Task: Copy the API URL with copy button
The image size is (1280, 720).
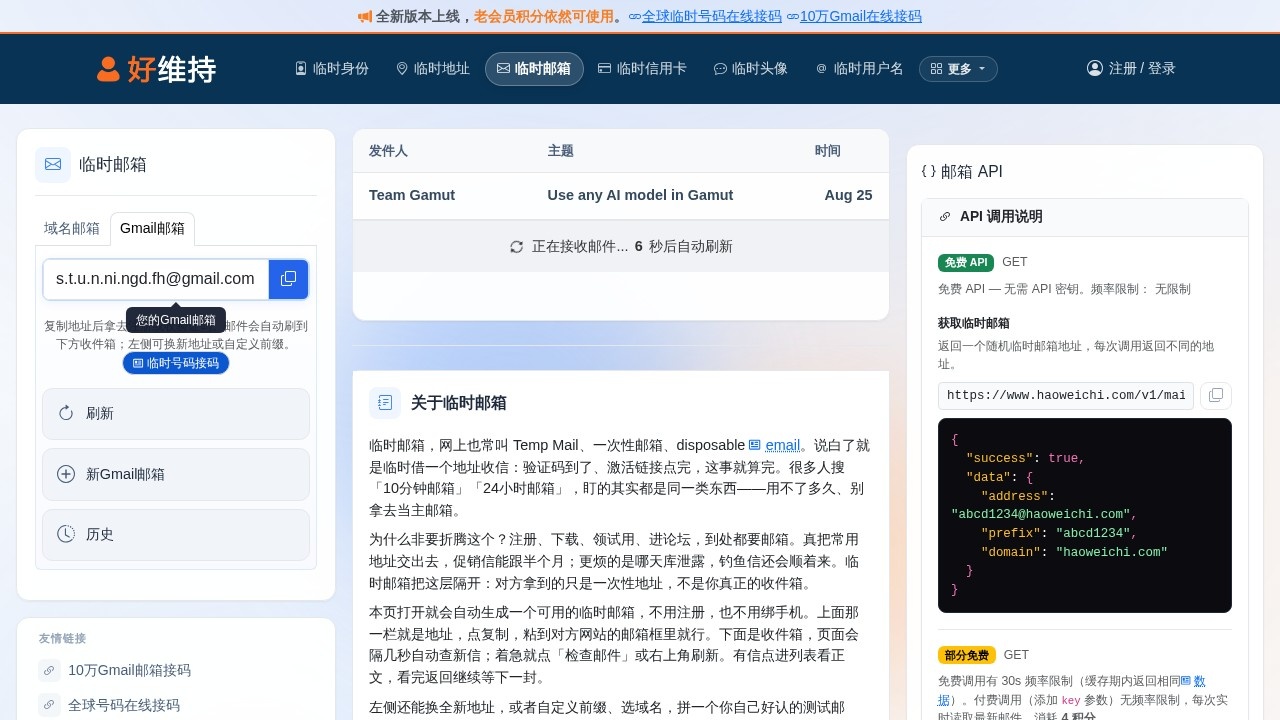Action: pyautogui.click(x=1216, y=395)
